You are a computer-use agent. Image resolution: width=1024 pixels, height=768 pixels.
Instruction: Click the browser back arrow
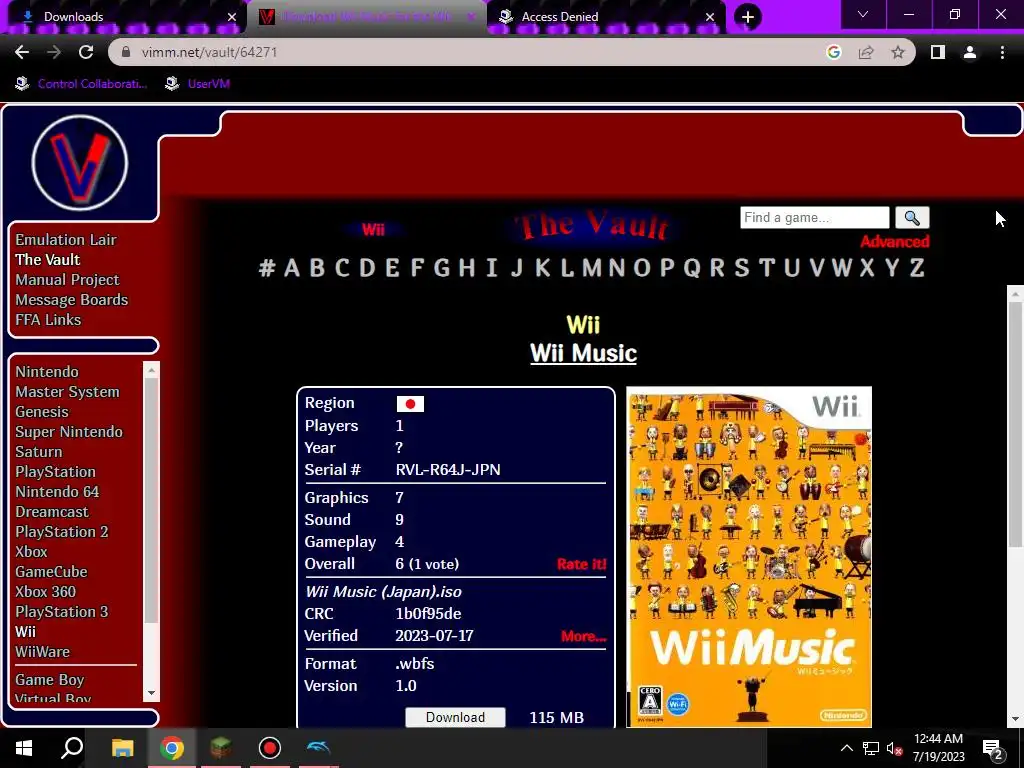point(22,52)
